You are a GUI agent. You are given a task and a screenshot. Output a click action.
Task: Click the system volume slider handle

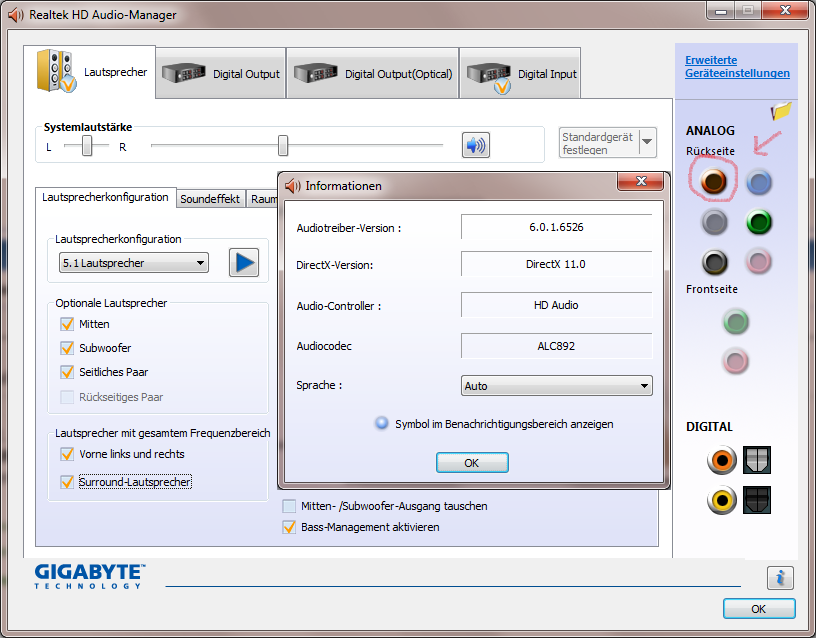283,145
